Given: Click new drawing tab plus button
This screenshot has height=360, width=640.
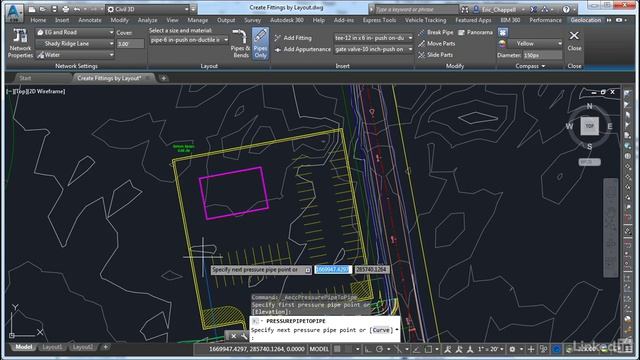Looking at the screenshot, I should point(163,78).
